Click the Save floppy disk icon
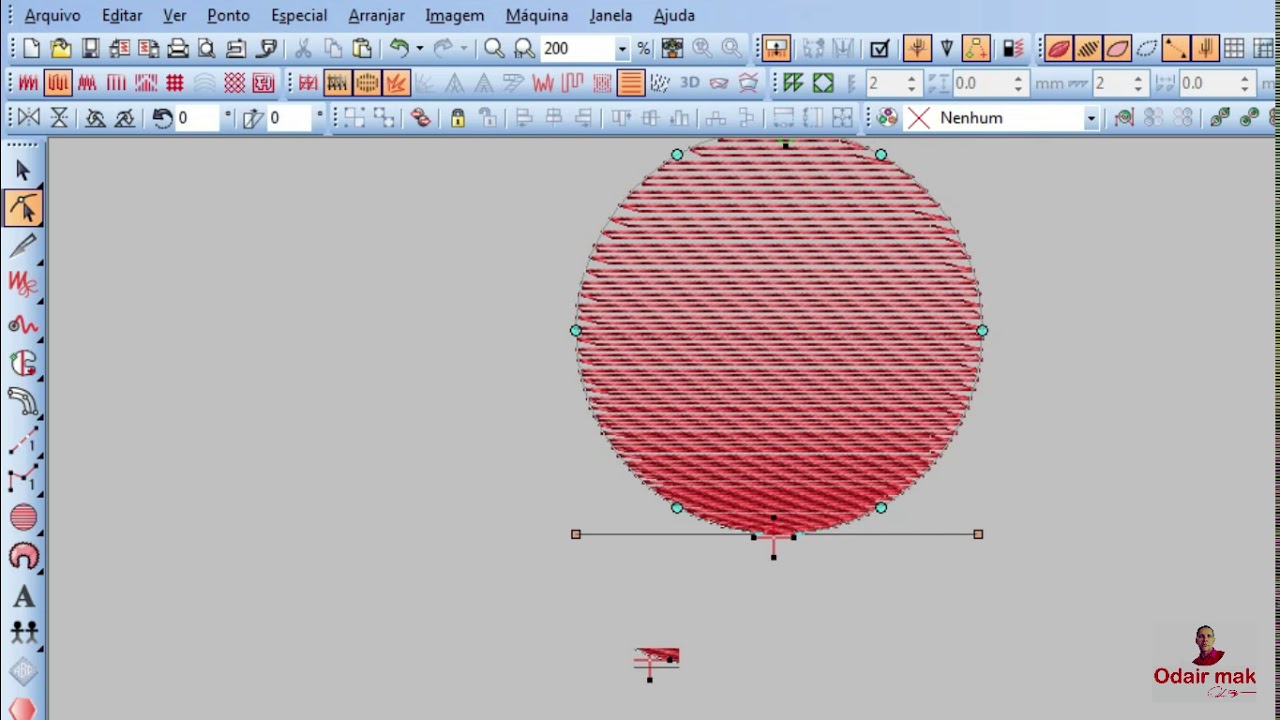The height and width of the screenshot is (720, 1280). coord(90,48)
